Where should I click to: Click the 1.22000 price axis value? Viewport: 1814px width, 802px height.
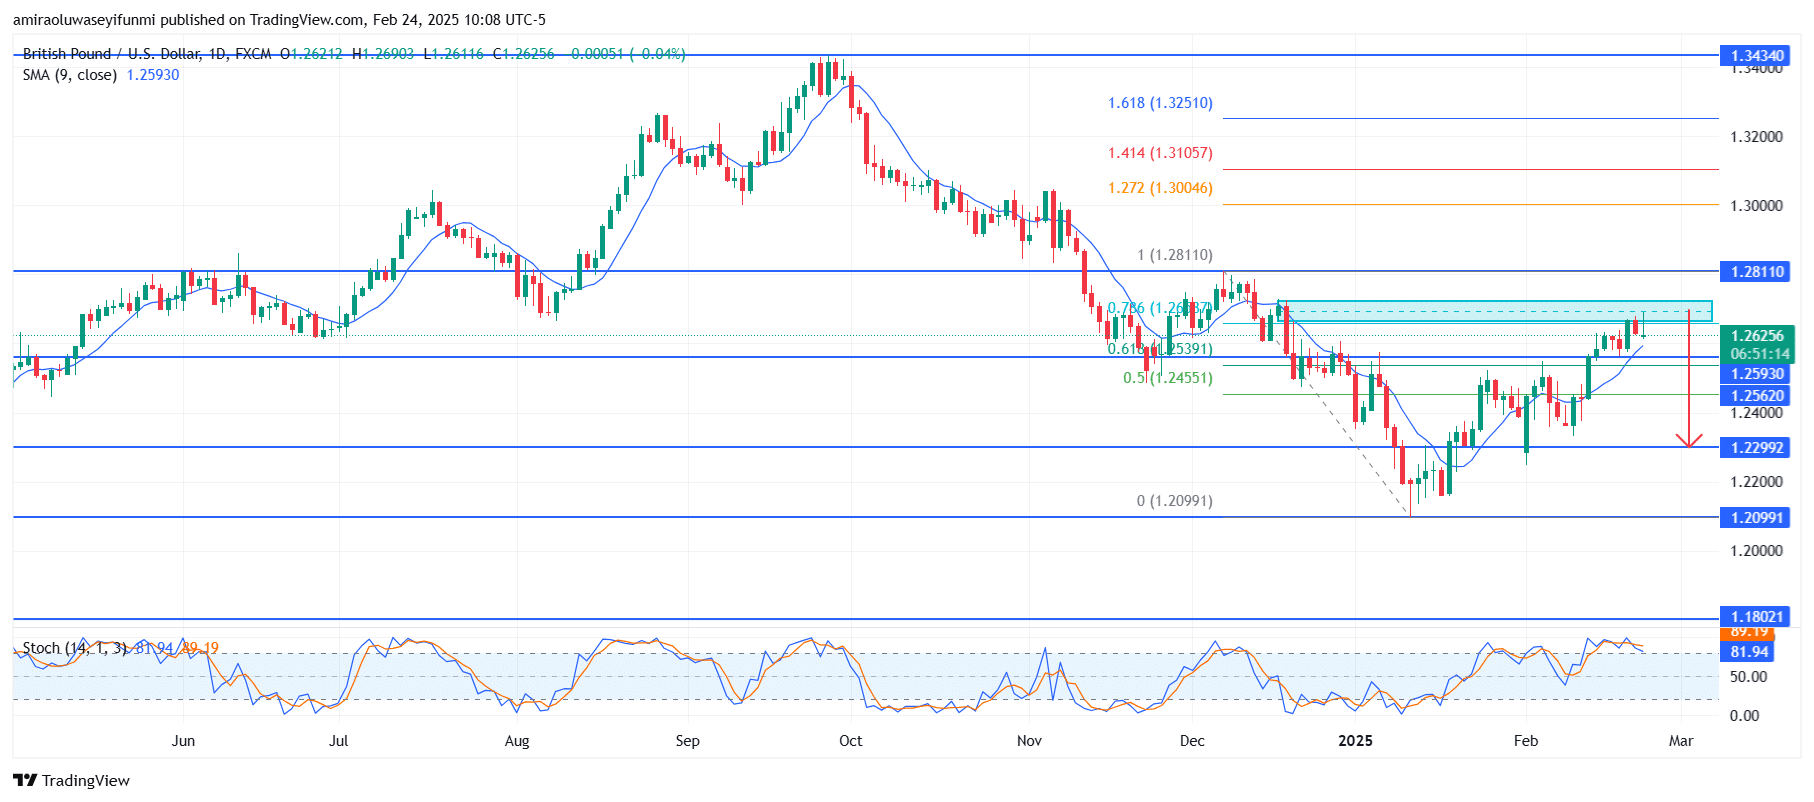pyautogui.click(x=1756, y=482)
